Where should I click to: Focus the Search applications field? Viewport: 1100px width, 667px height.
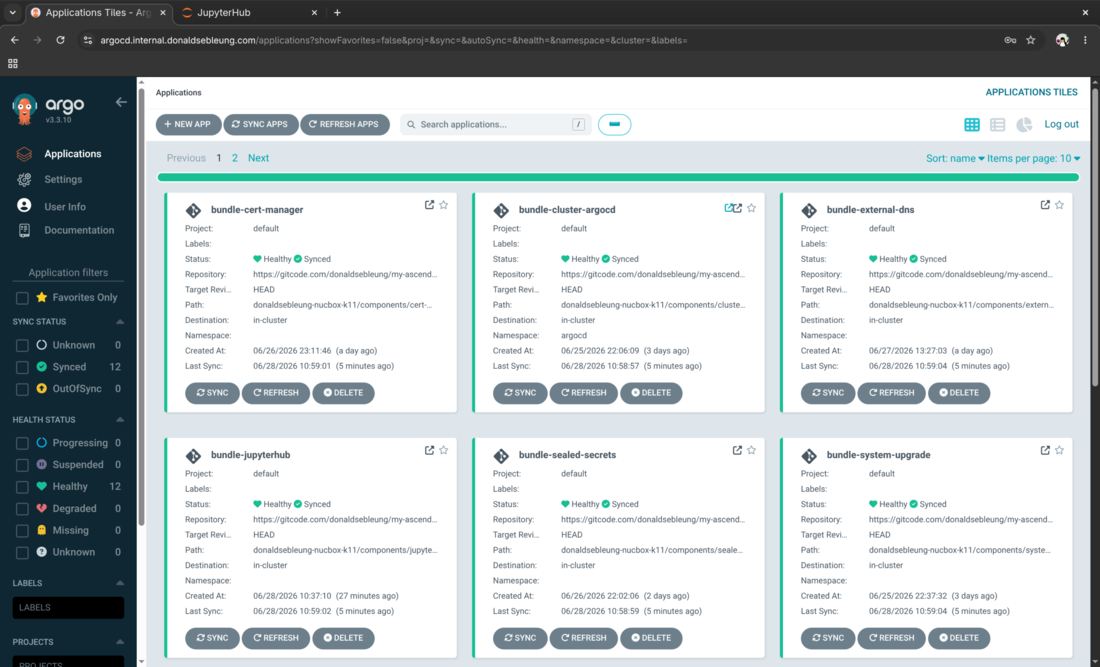pyautogui.click(x=495, y=124)
